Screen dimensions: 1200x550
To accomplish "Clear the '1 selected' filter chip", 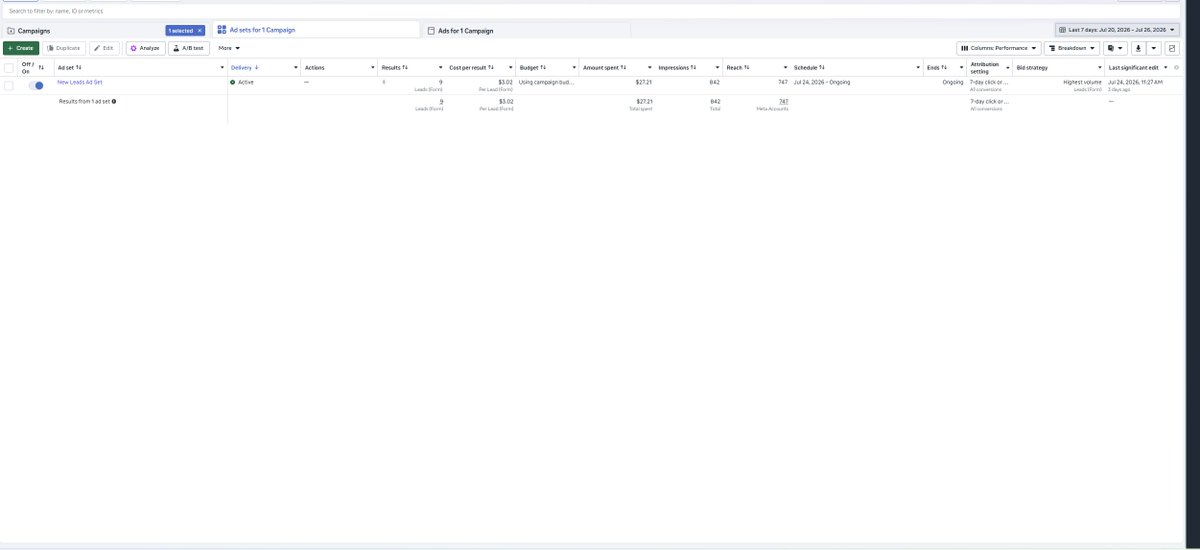I will tap(199, 31).
